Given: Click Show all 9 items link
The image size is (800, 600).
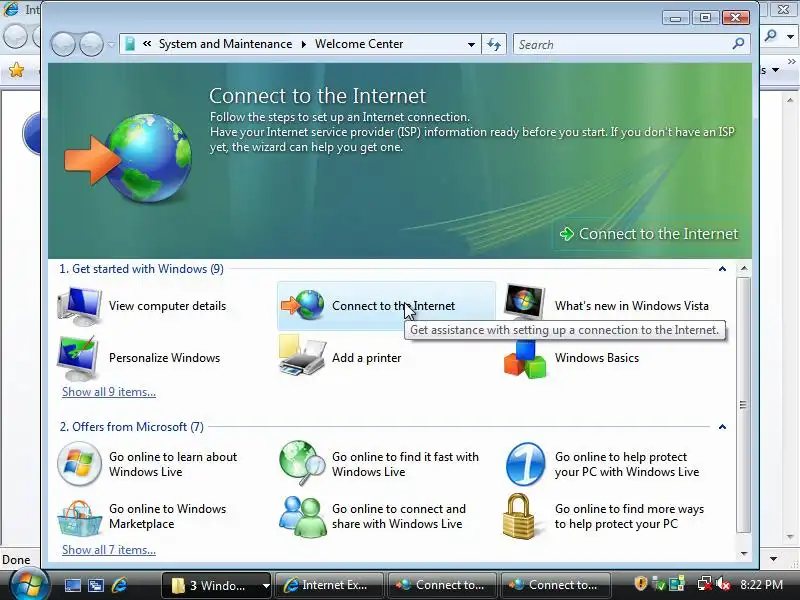Looking at the screenshot, I should click(109, 392).
